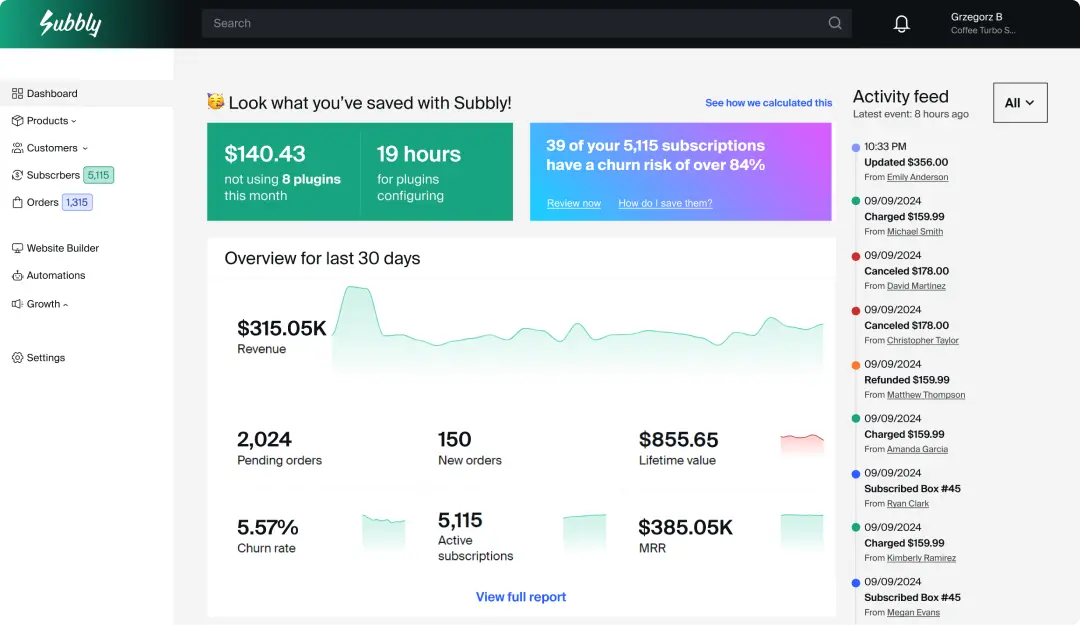Click the 5,115 Subscribers count badge
The image size is (1080, 625).
click(x=98, y=175)
